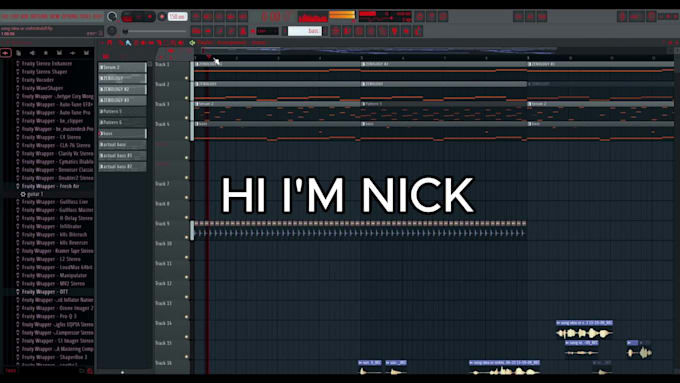The width and height of the screenshot is (680, 383).
Task: Open the TOOLS menu
Action: (x=85, y=16)
